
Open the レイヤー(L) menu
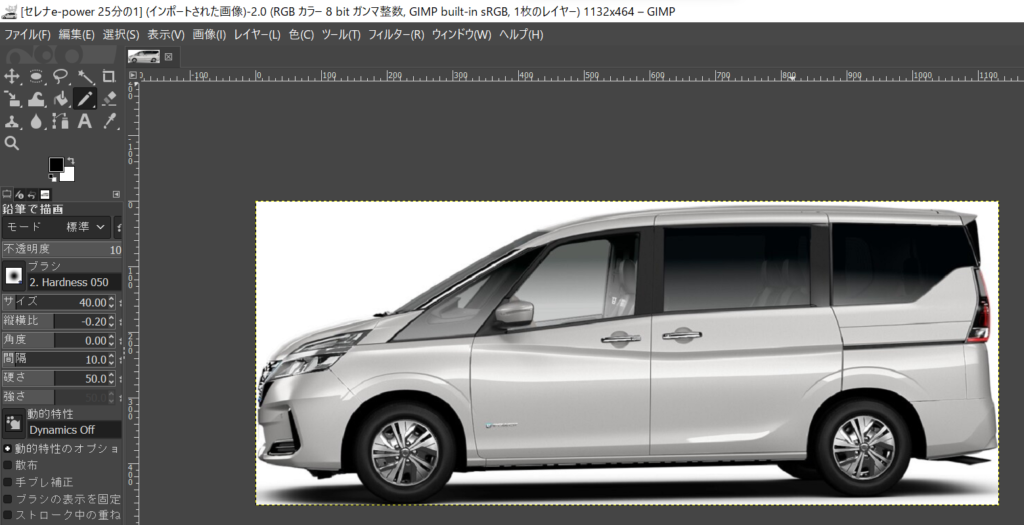click(257, 35)
